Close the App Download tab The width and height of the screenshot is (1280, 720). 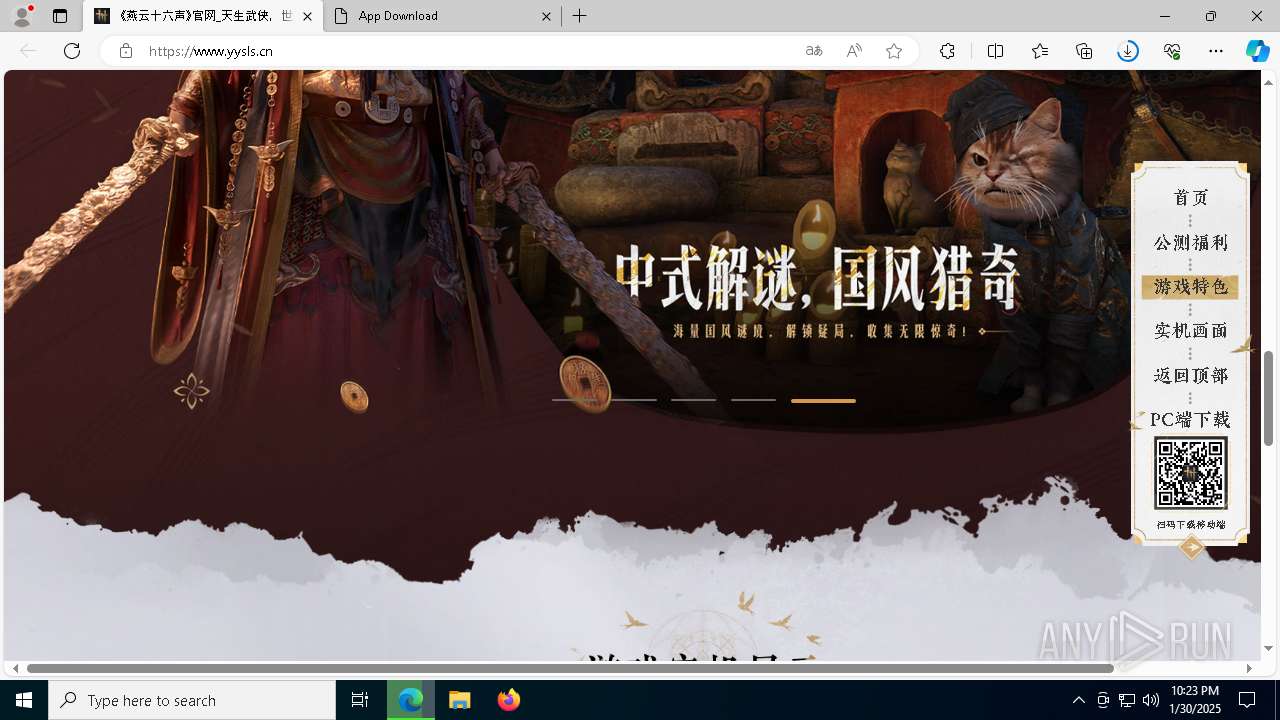[546, 16]
